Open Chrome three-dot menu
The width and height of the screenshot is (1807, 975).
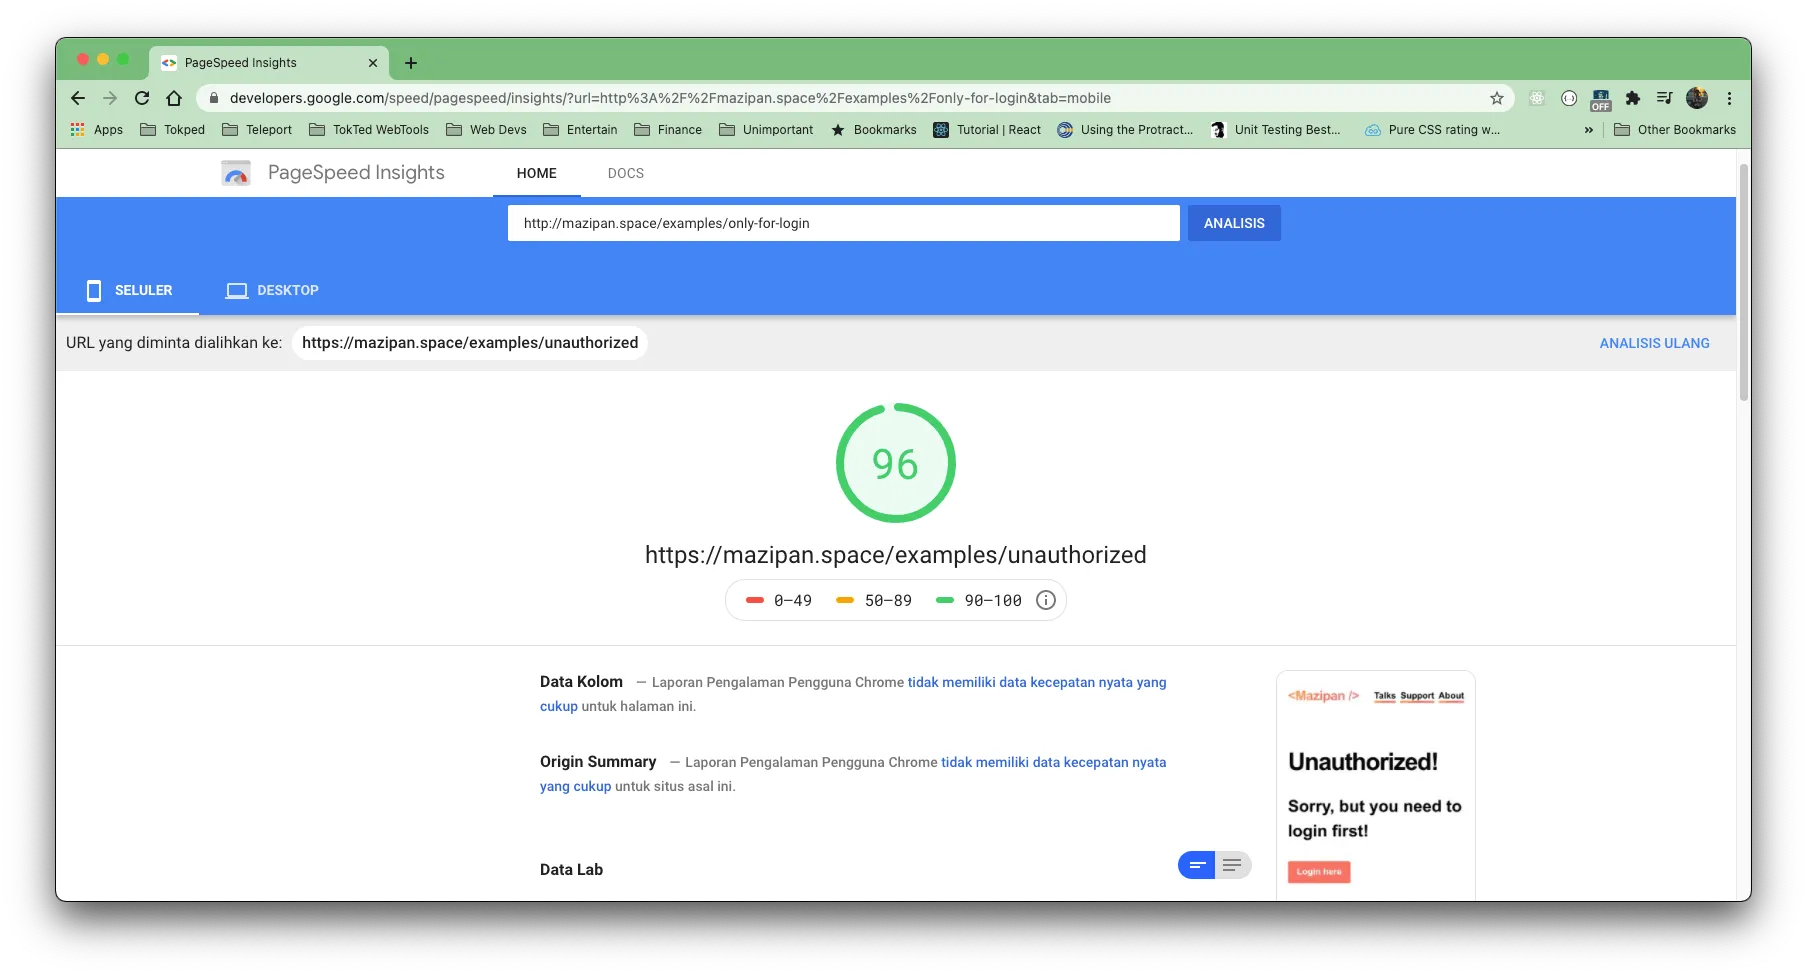[1729, 98]
